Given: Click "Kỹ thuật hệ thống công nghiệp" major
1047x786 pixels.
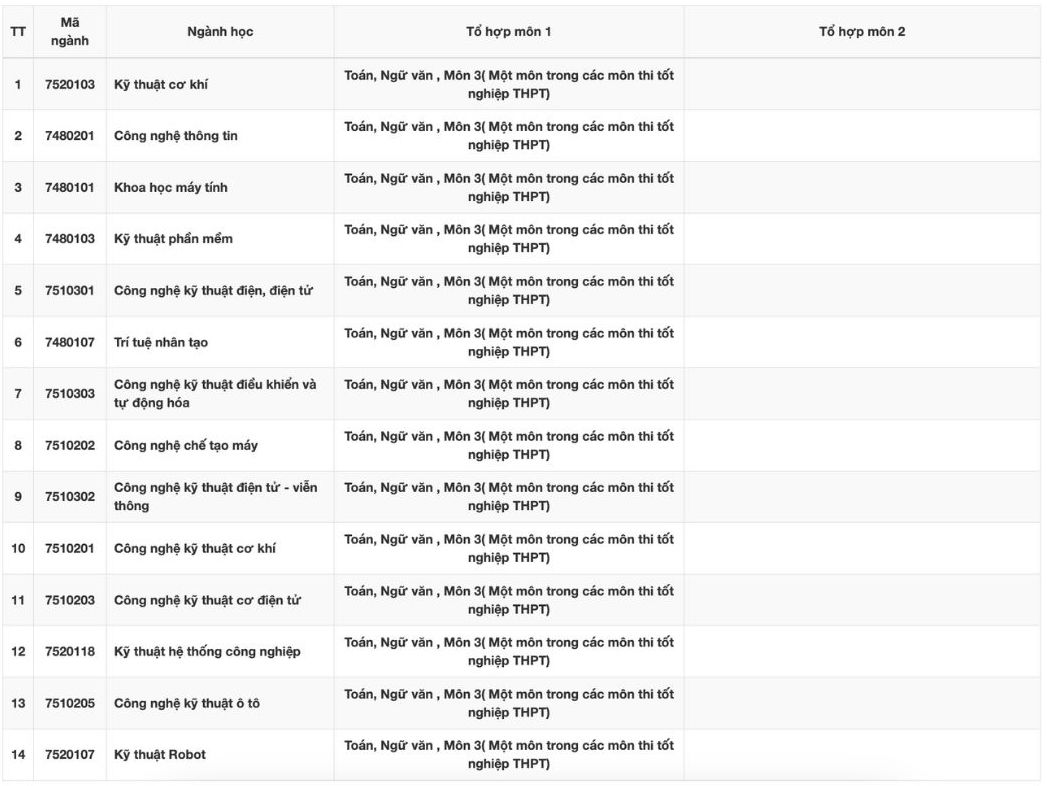Looking at the screenshot, I should tap(207, 652).
